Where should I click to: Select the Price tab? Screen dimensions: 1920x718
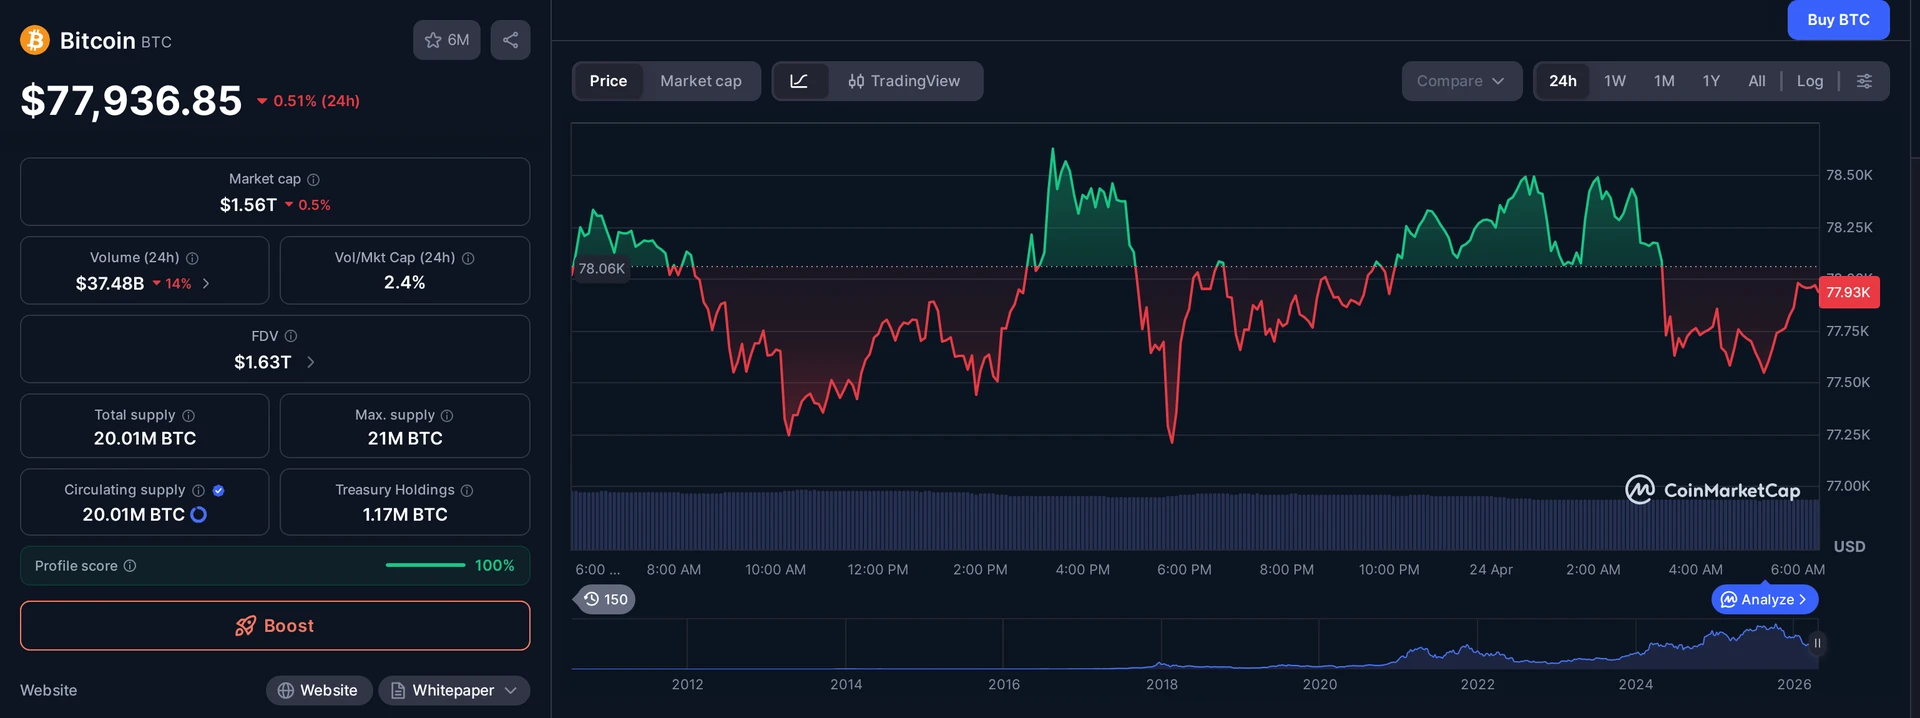coord(608,81)
